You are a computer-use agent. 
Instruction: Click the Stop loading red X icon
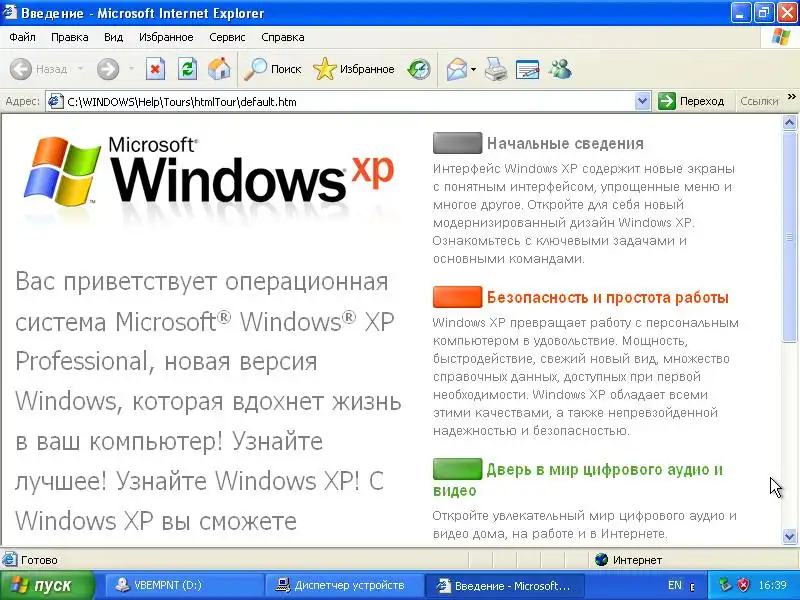pos(155,69)
